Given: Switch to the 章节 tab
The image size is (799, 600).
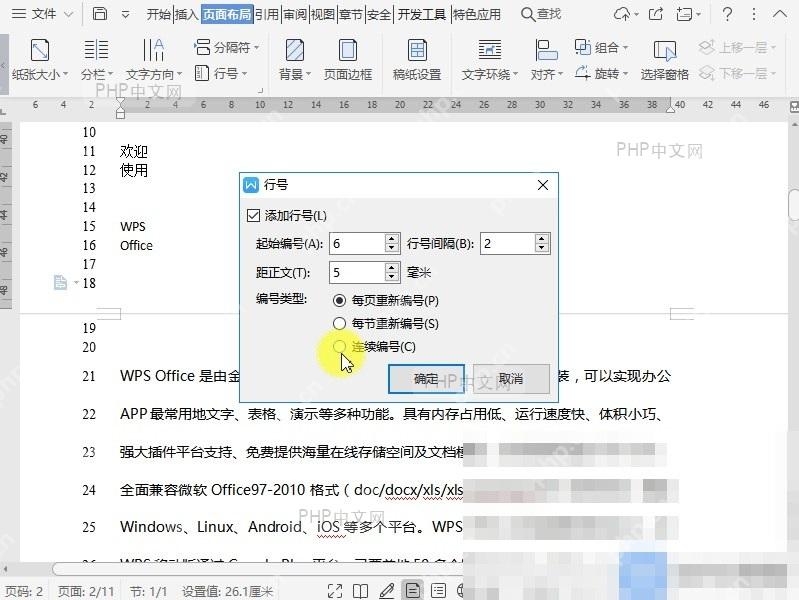Looking at the screenshot, I should pyautogui.click(x=351, y=14).
